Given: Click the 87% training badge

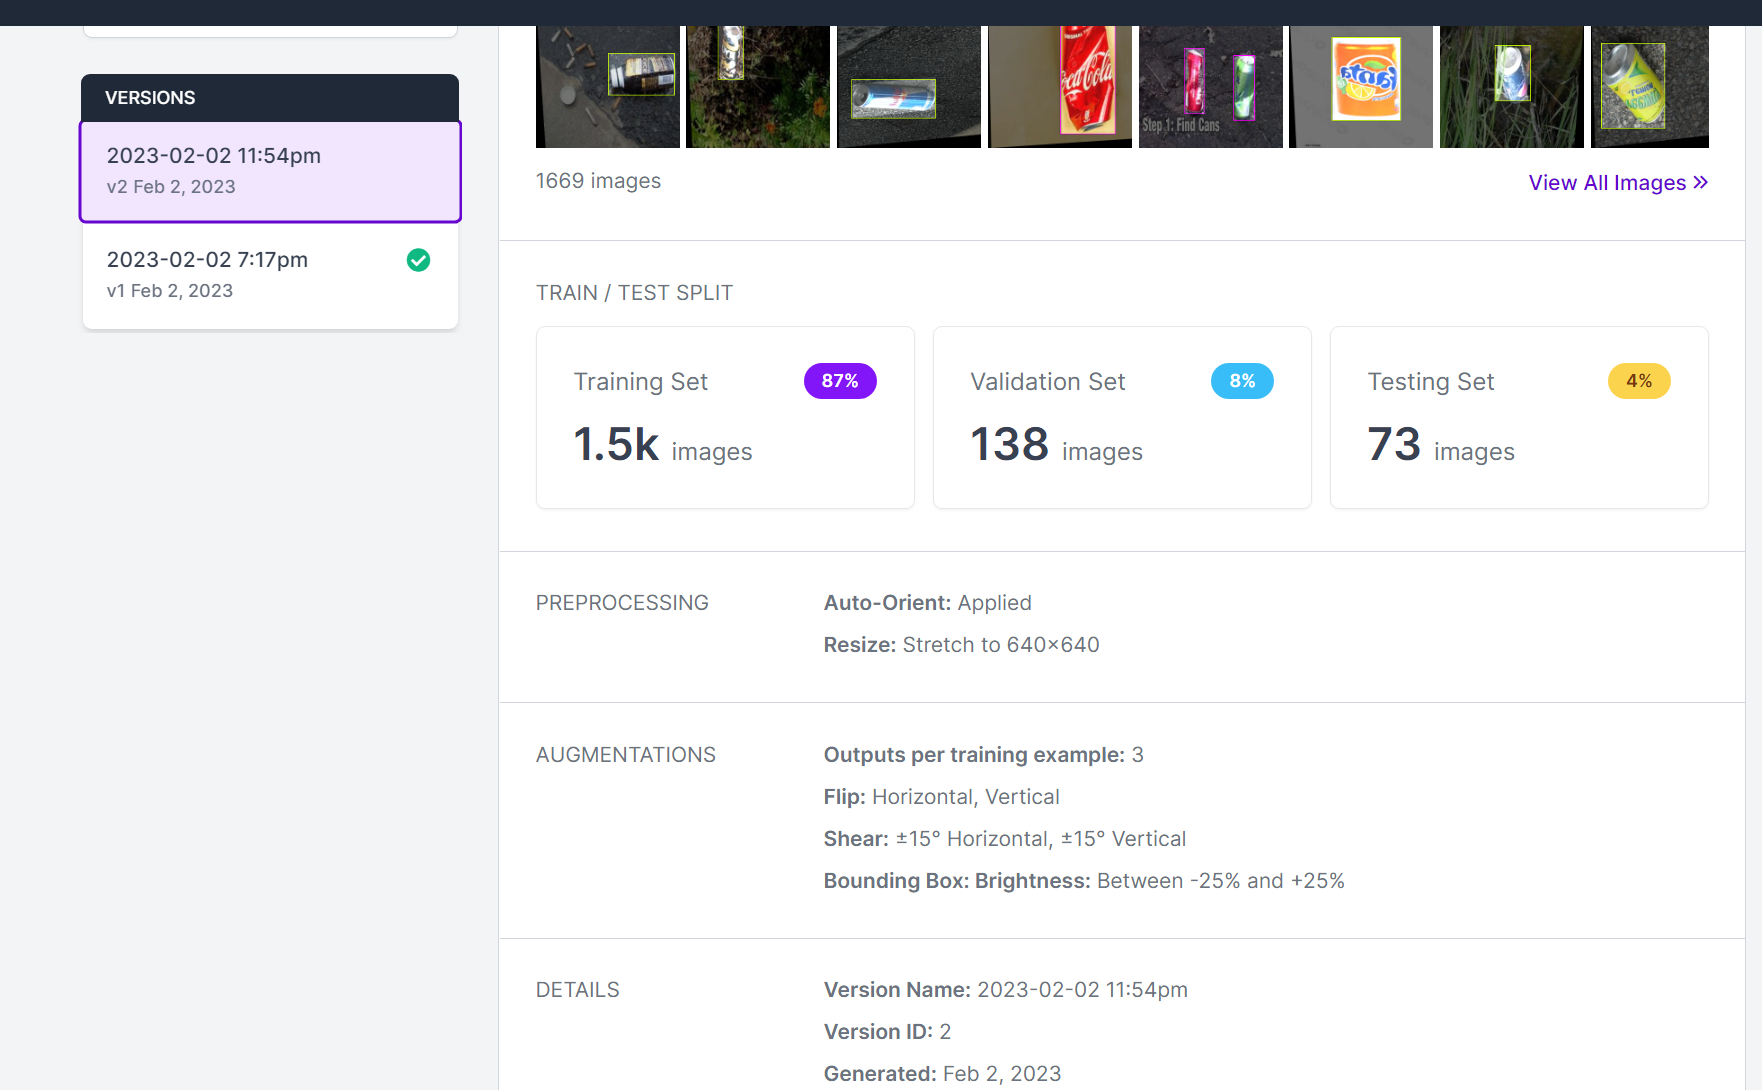Looking at the screenshot, I should (840, 381).
